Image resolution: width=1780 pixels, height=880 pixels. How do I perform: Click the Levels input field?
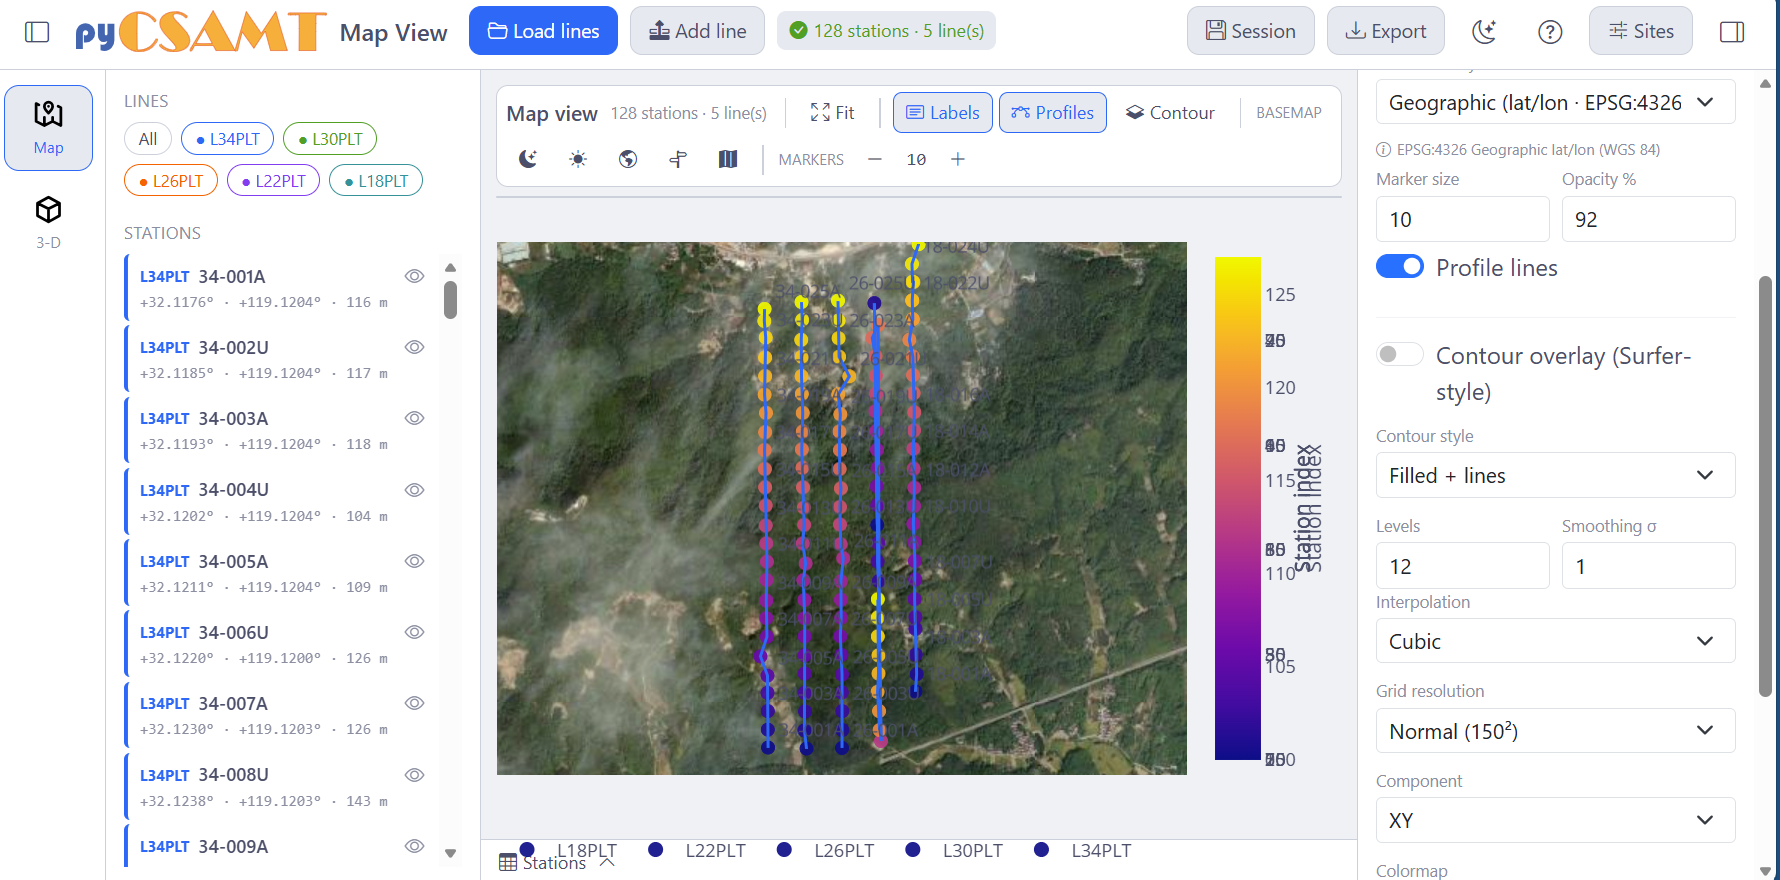[1462, 566]
